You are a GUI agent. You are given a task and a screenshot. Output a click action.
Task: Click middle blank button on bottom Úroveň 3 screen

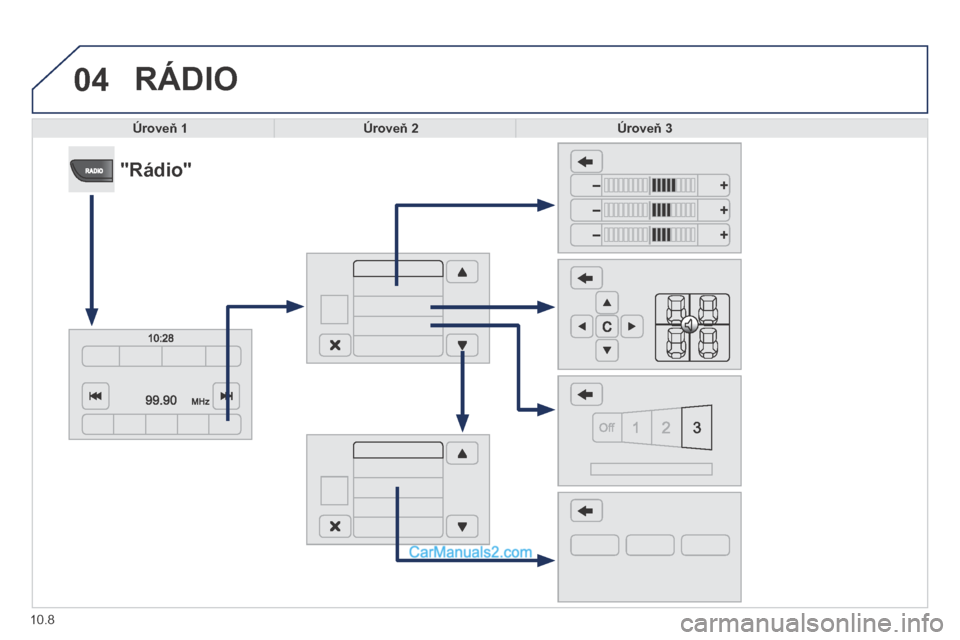650,545
